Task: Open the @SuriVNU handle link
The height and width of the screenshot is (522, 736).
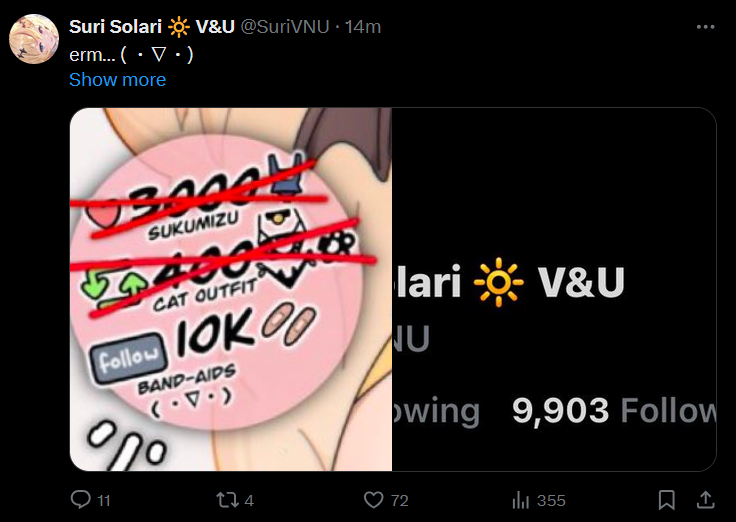Action: (284, 27)
